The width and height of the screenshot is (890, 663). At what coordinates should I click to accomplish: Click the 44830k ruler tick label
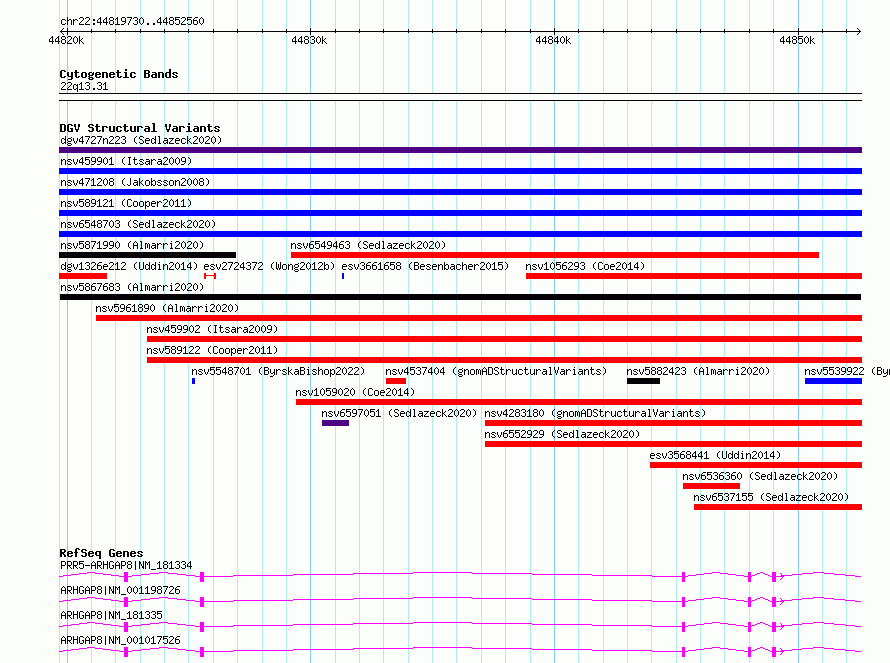[x=309, y=40]
